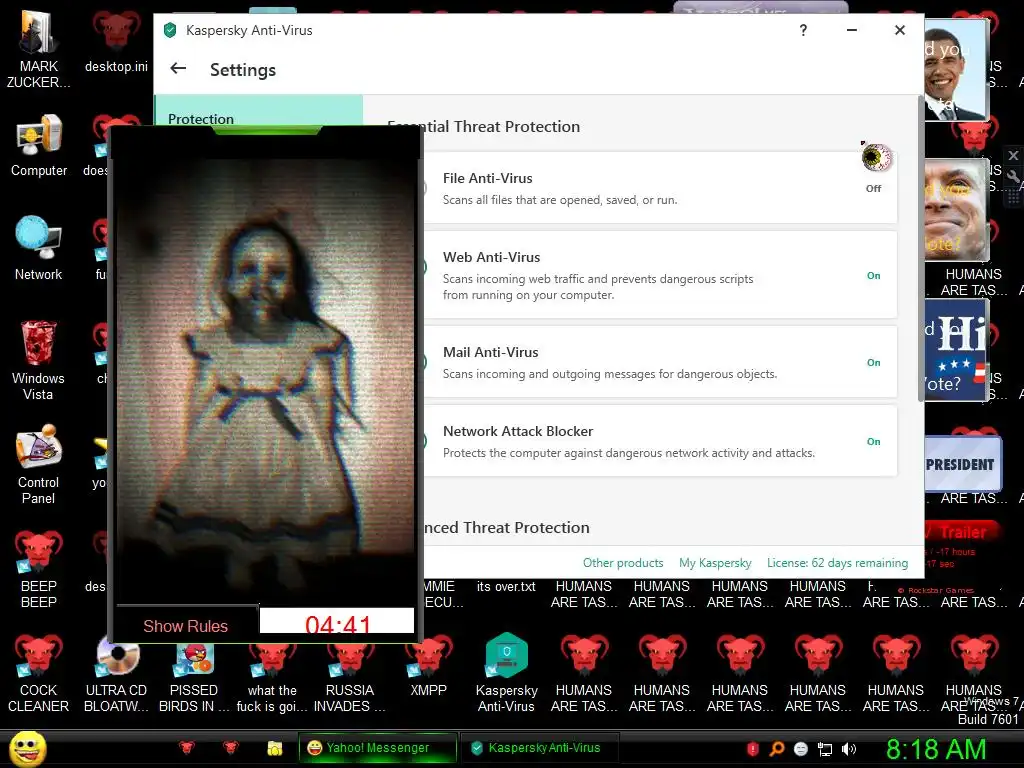This screenshot has width=1024, height=768.
Task: Open the smiley face Start button
Action: 28,748
